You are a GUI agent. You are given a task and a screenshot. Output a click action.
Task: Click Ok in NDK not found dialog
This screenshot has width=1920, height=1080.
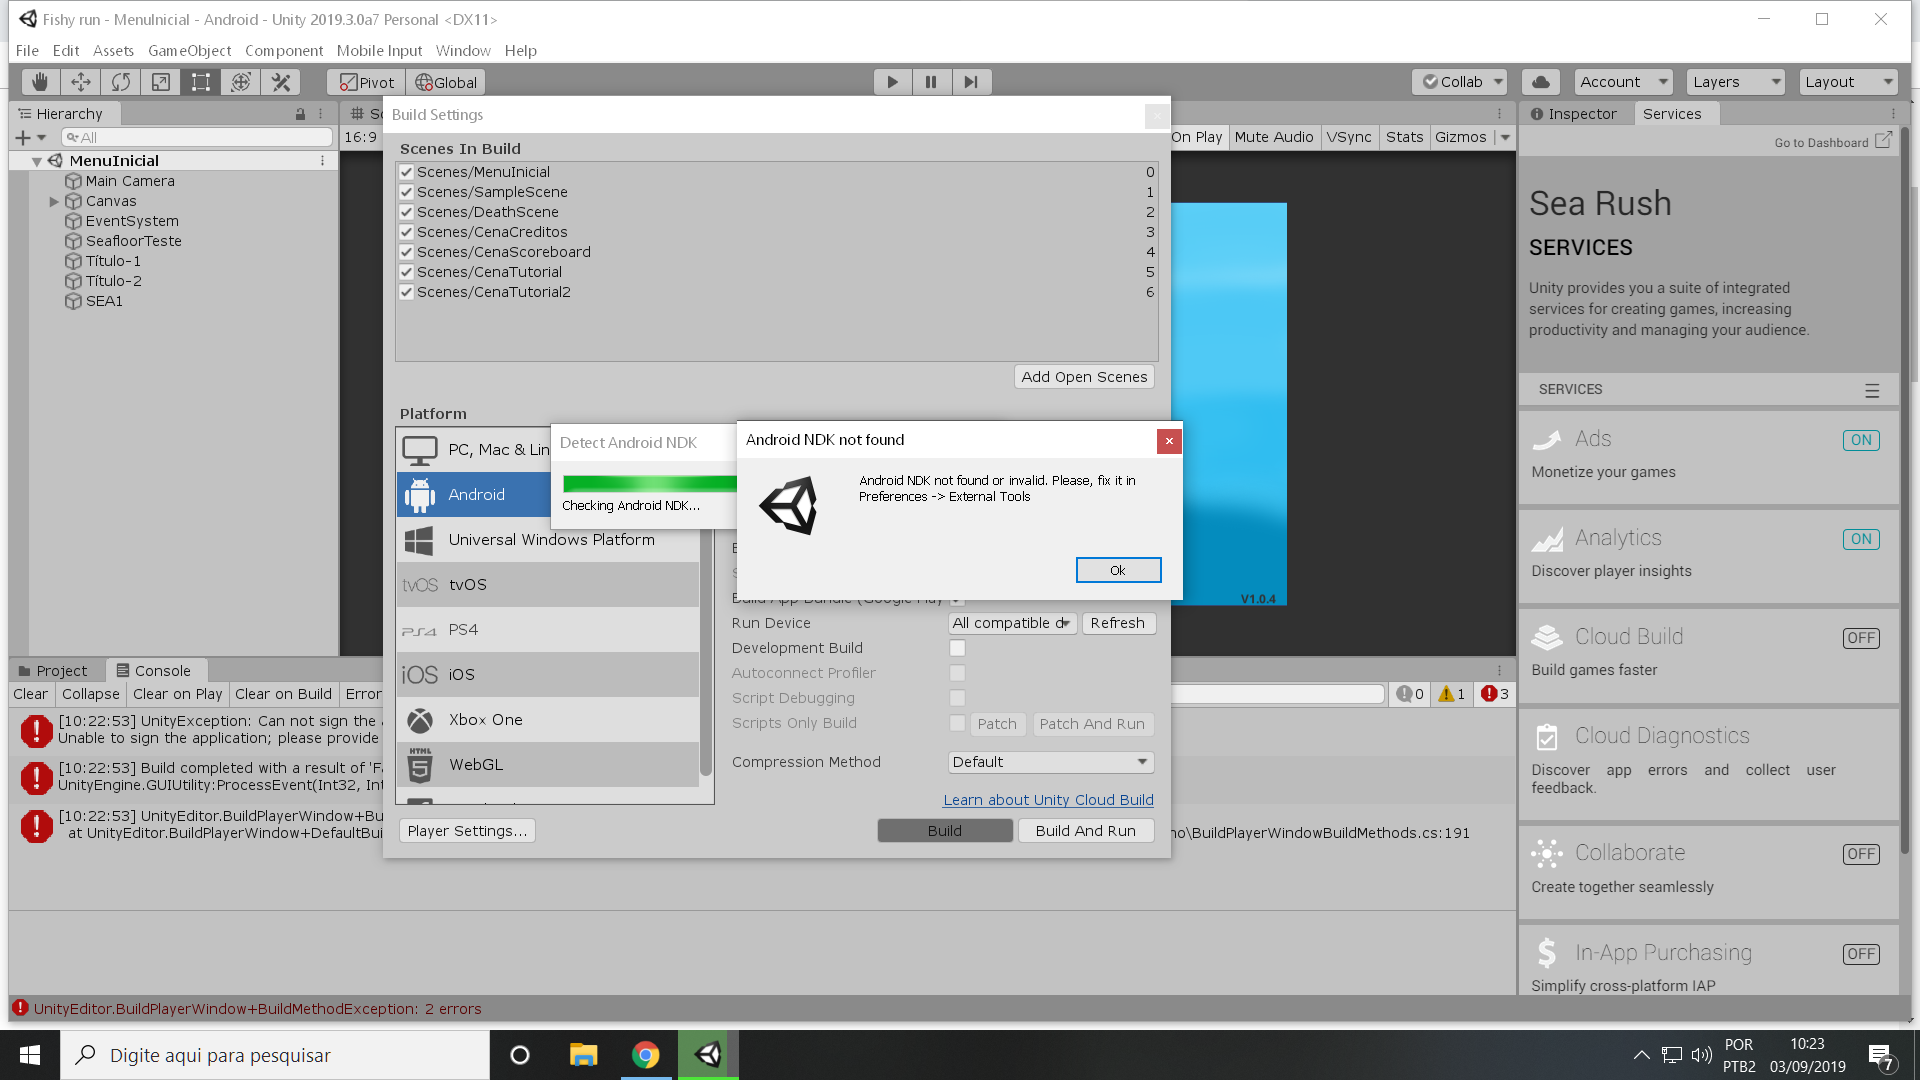coord(1118,570)
